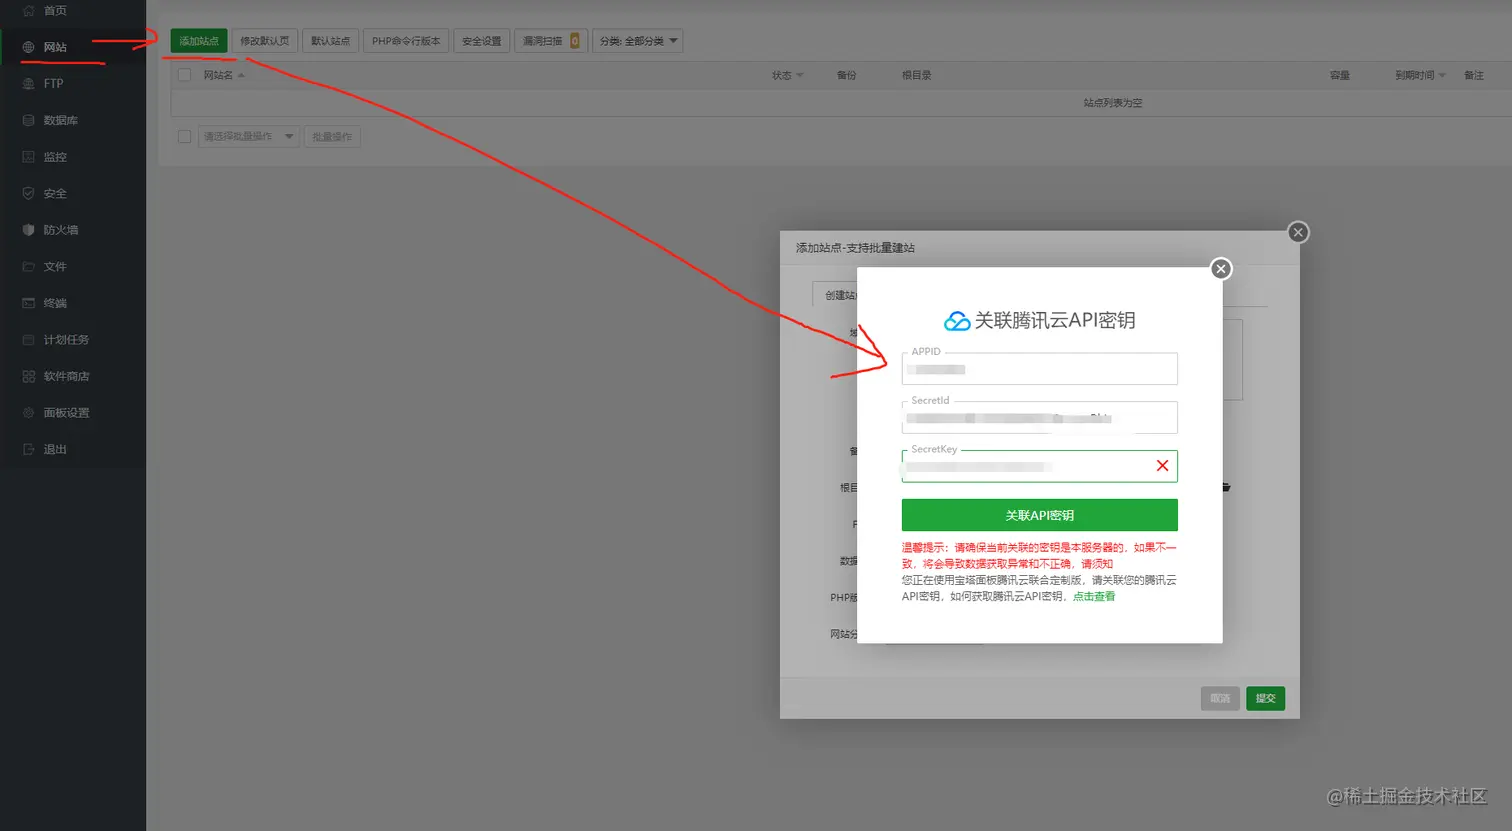Click the 防火墙 firewall shield icon
The height and width of the screenshot is (831, 1512).
tap(28, 230)
